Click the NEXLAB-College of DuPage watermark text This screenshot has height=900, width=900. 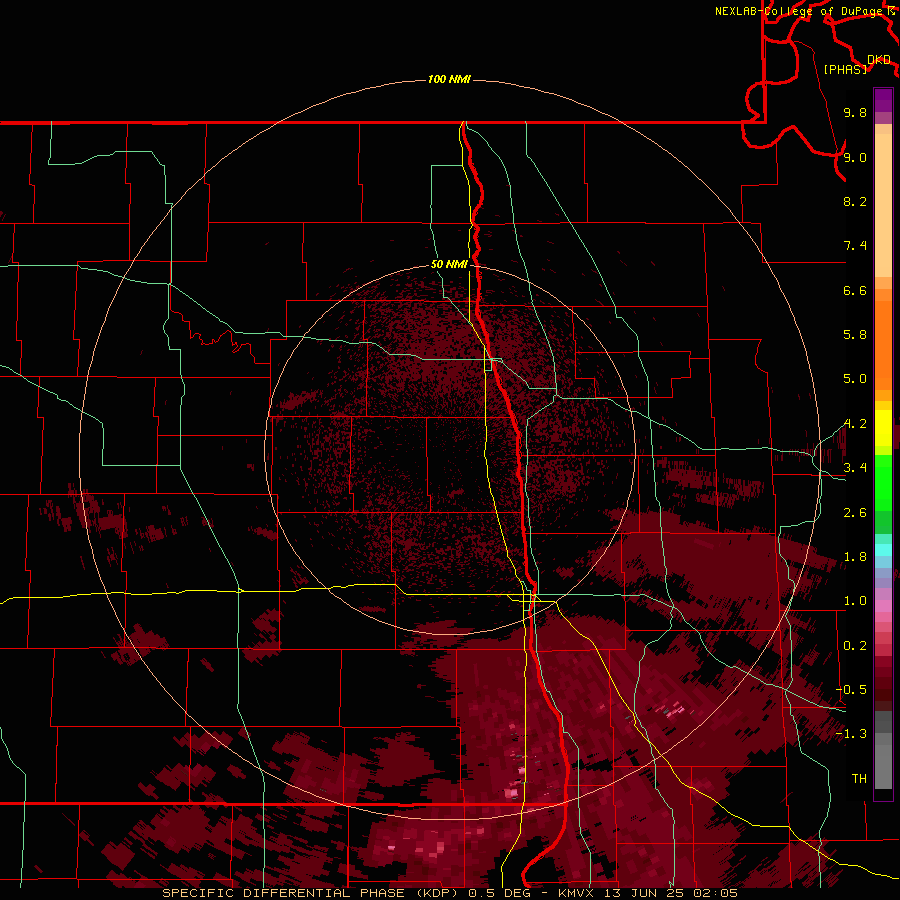click(800, 11)
